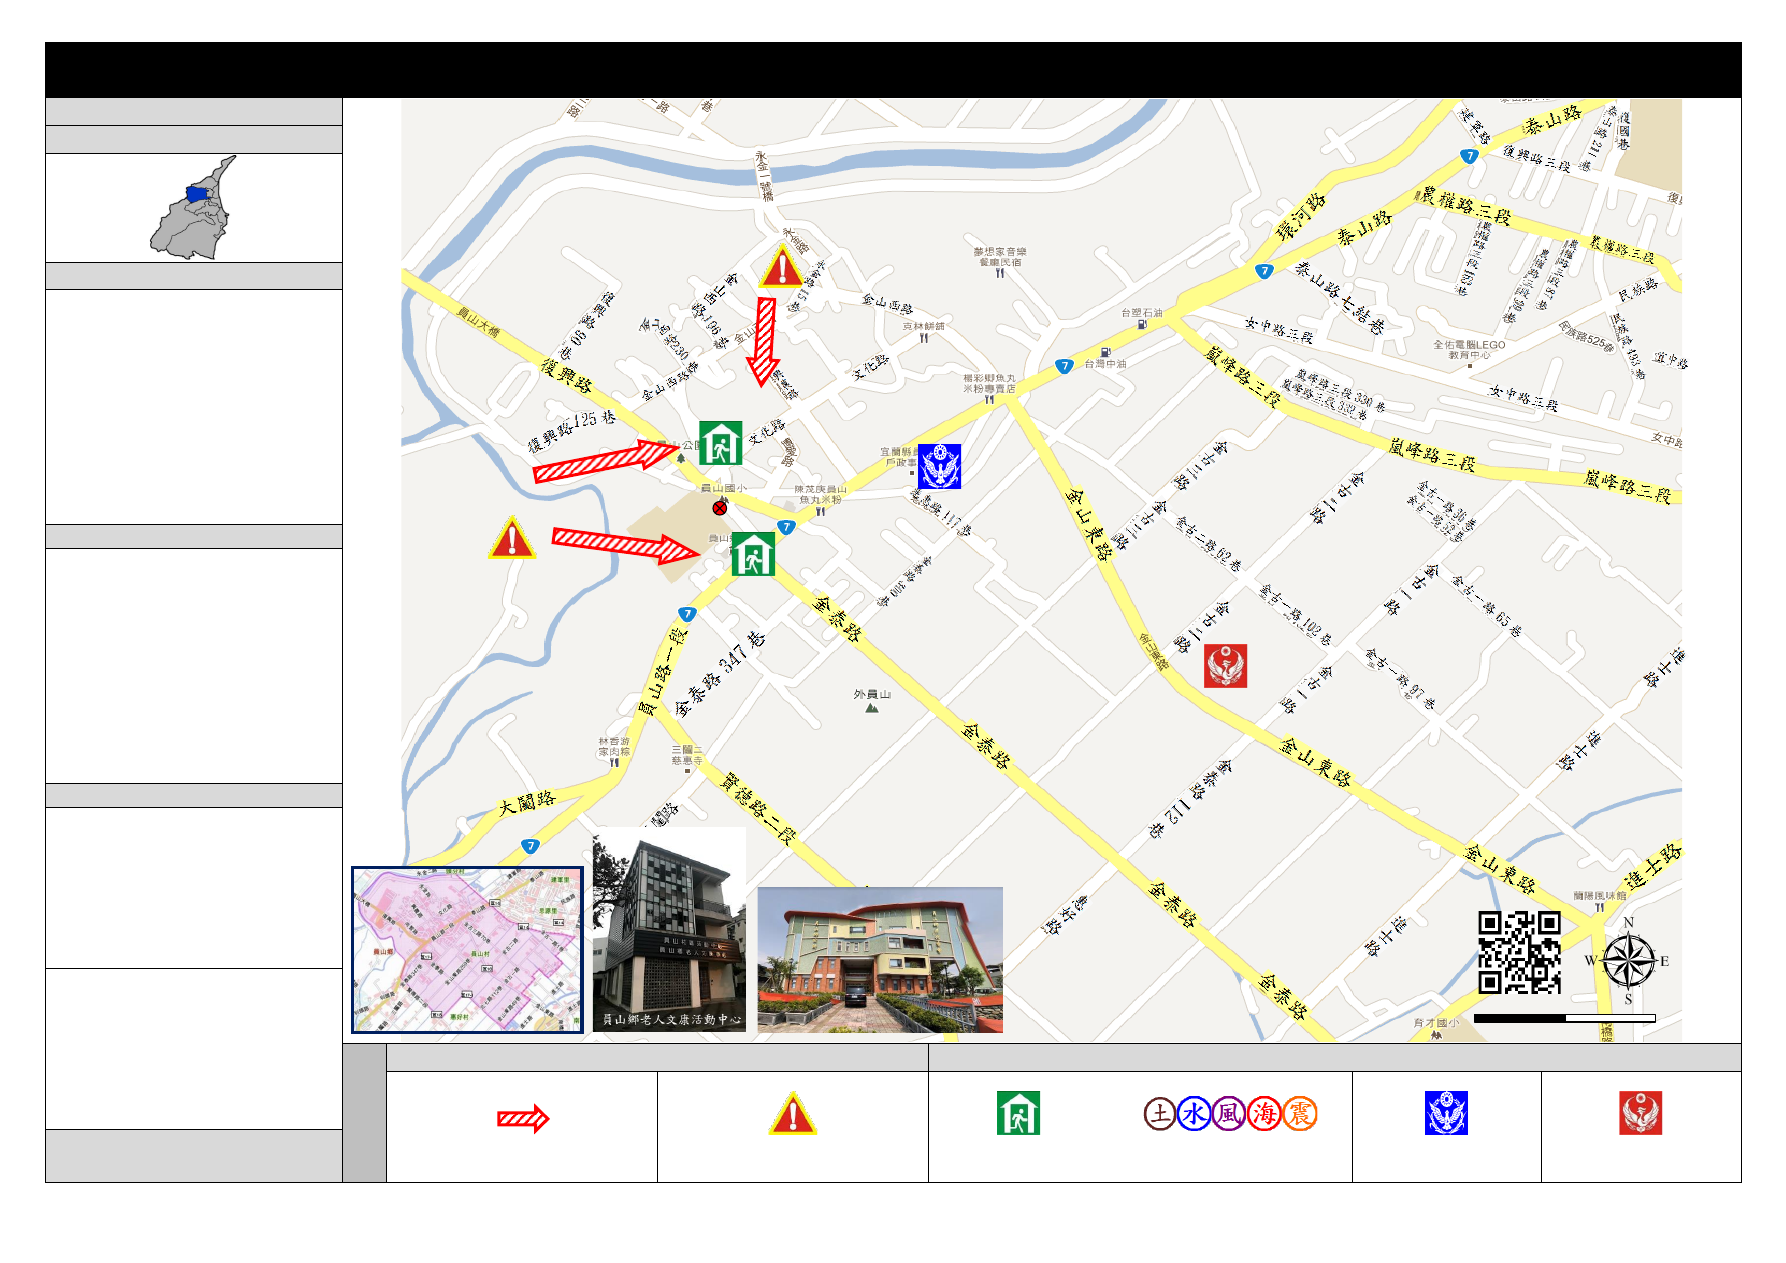Click the restaurant icon under 夢想家音樂餐廳民宿
The width and height of the screenshot is (1786, 1263).
1000,273
